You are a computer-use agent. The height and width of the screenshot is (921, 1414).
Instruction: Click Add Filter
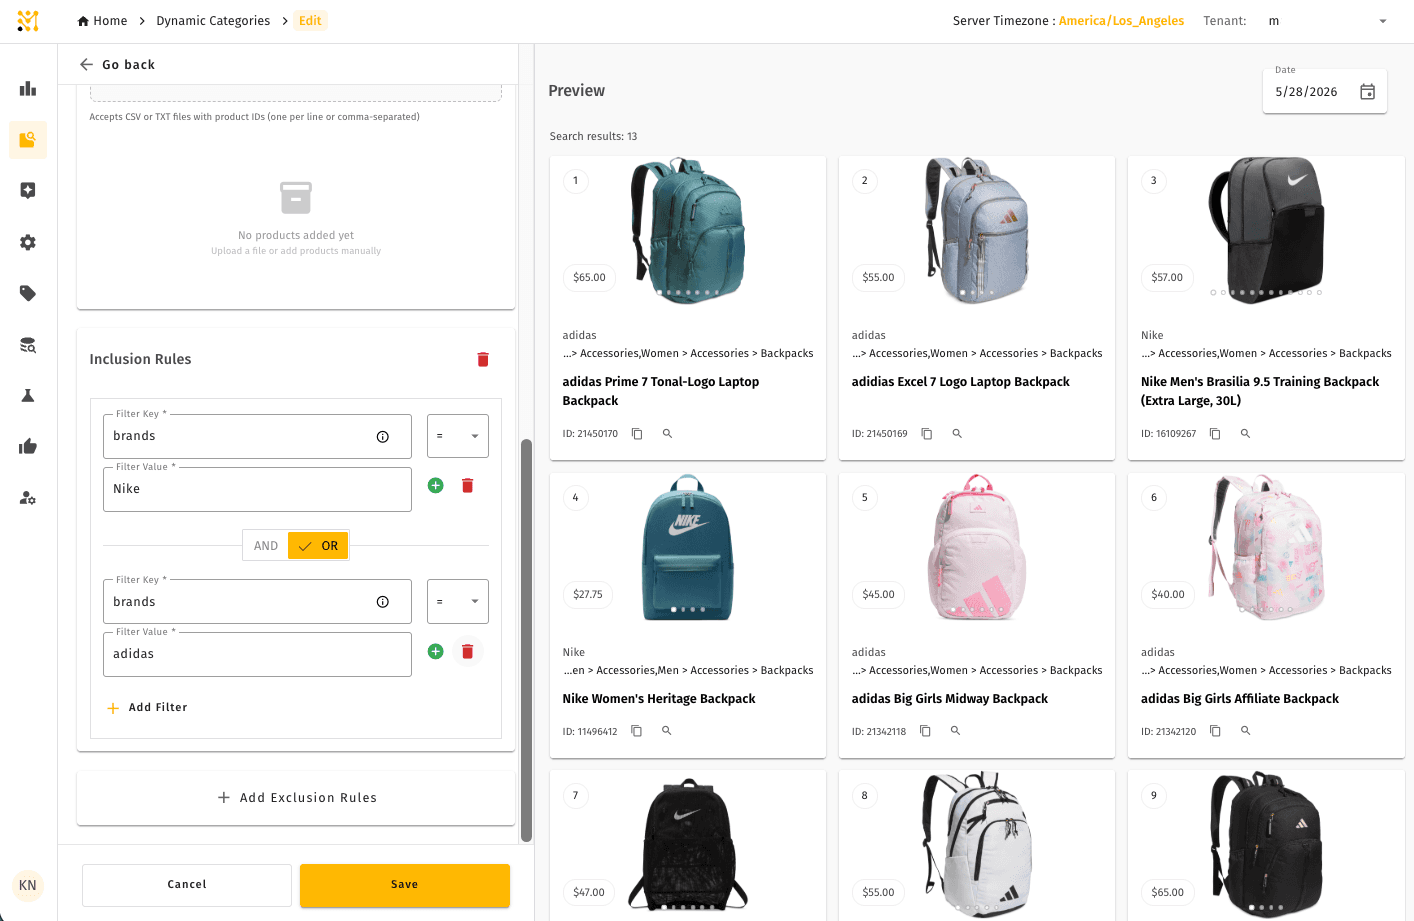pos(147,707)
